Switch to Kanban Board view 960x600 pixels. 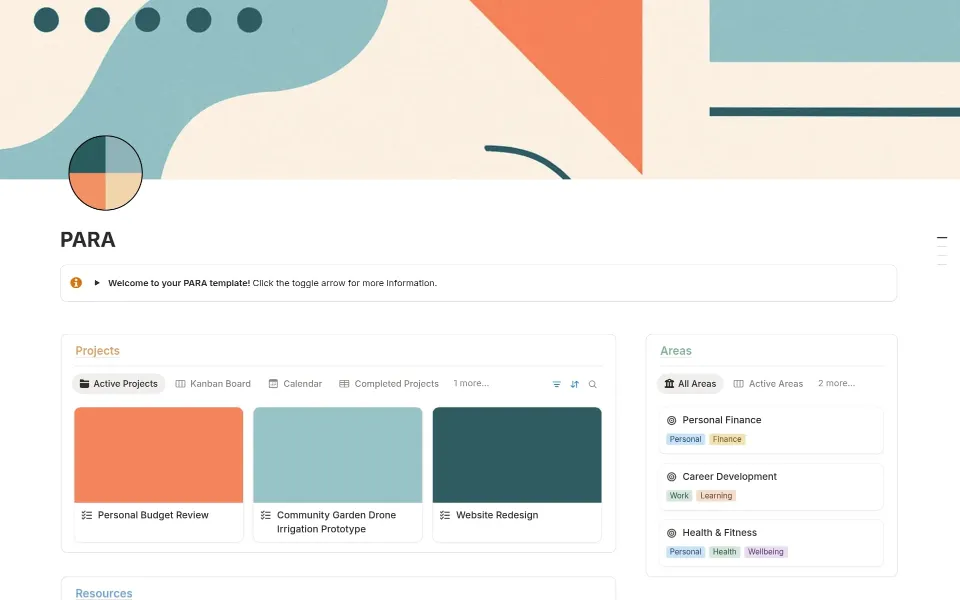pyautogui.click(x=213, y=384)
